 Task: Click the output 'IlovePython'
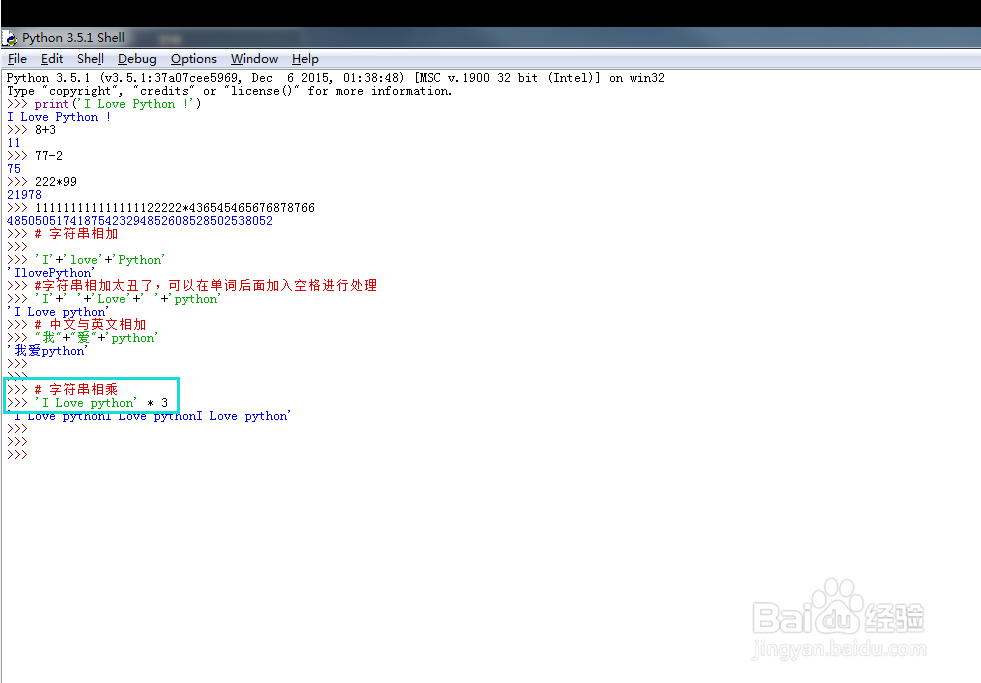(x=51, y=273)
